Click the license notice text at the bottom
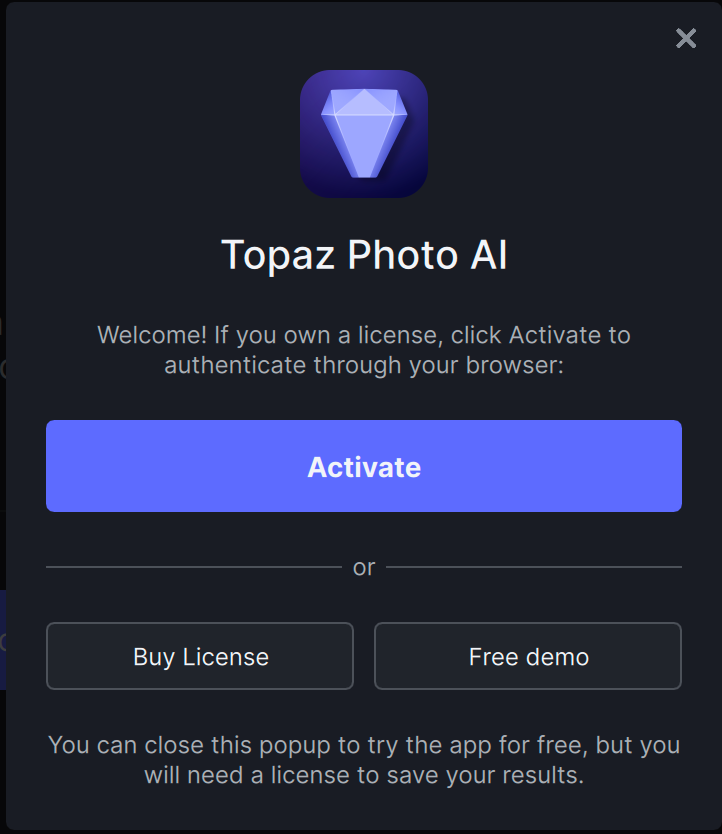Image resolution: width=722 pixels, height=834 pixels. 364,759
